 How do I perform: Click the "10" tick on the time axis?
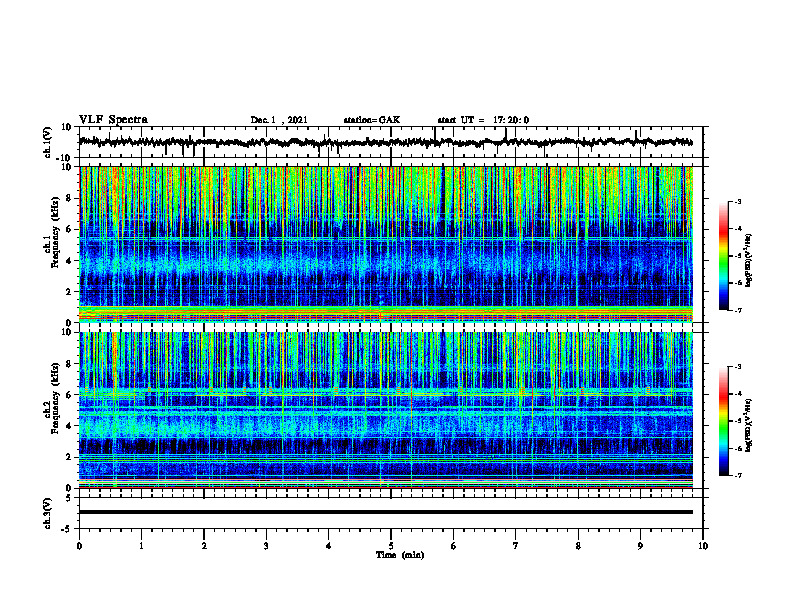pyautogui.click(x=703, y=546)
